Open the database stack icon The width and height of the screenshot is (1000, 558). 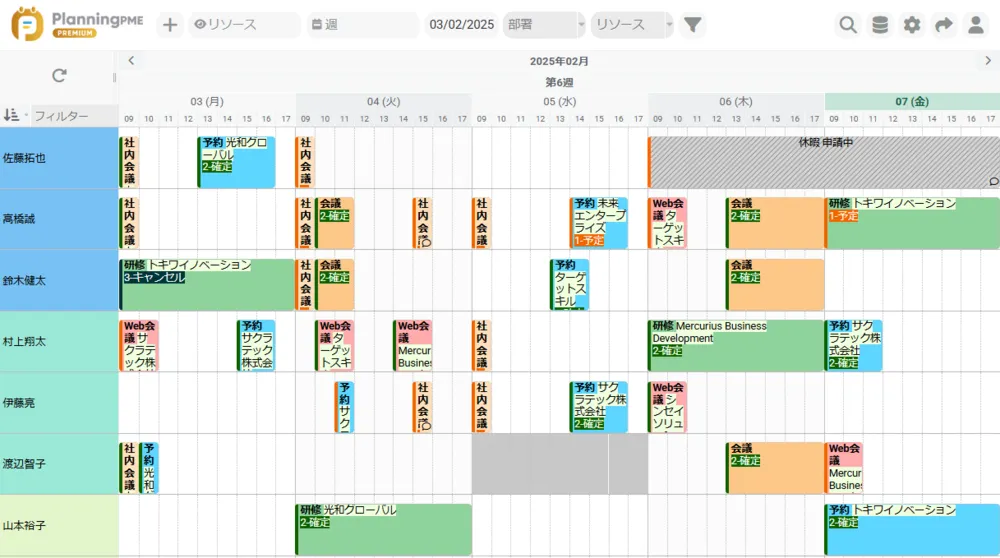[x=880, y=25]
